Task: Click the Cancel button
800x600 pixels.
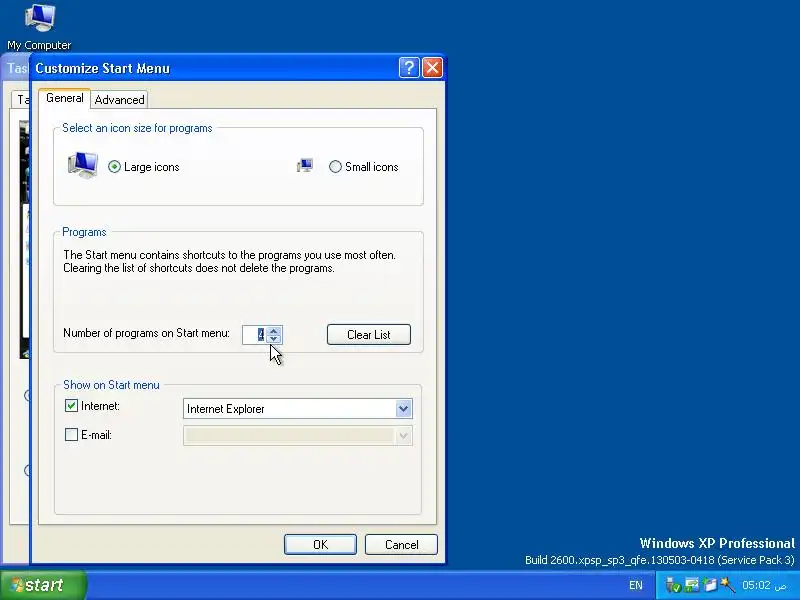Action: pyautogui.click(x=402, y=544)
